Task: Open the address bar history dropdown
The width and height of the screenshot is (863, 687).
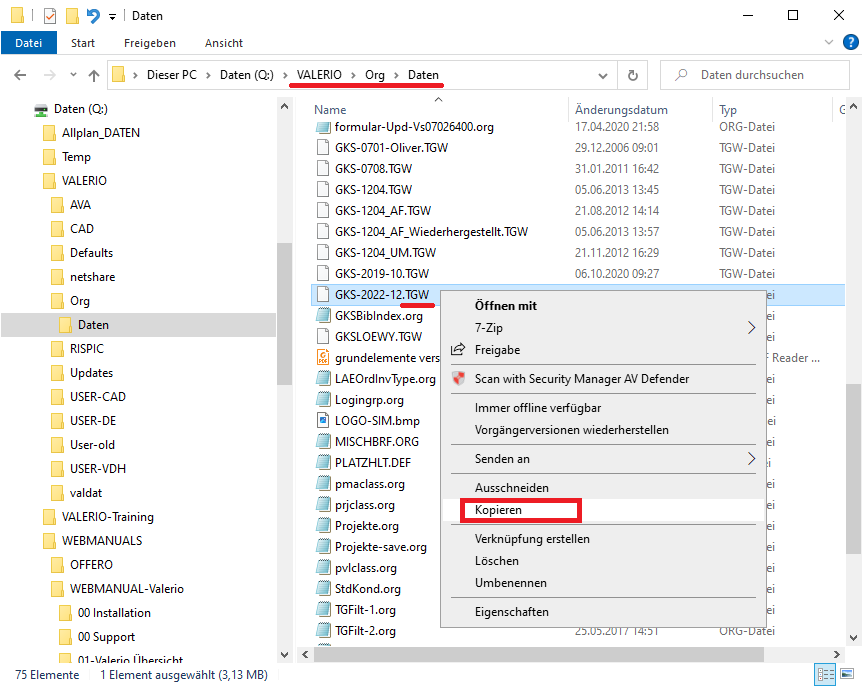Action: (602, 75)
